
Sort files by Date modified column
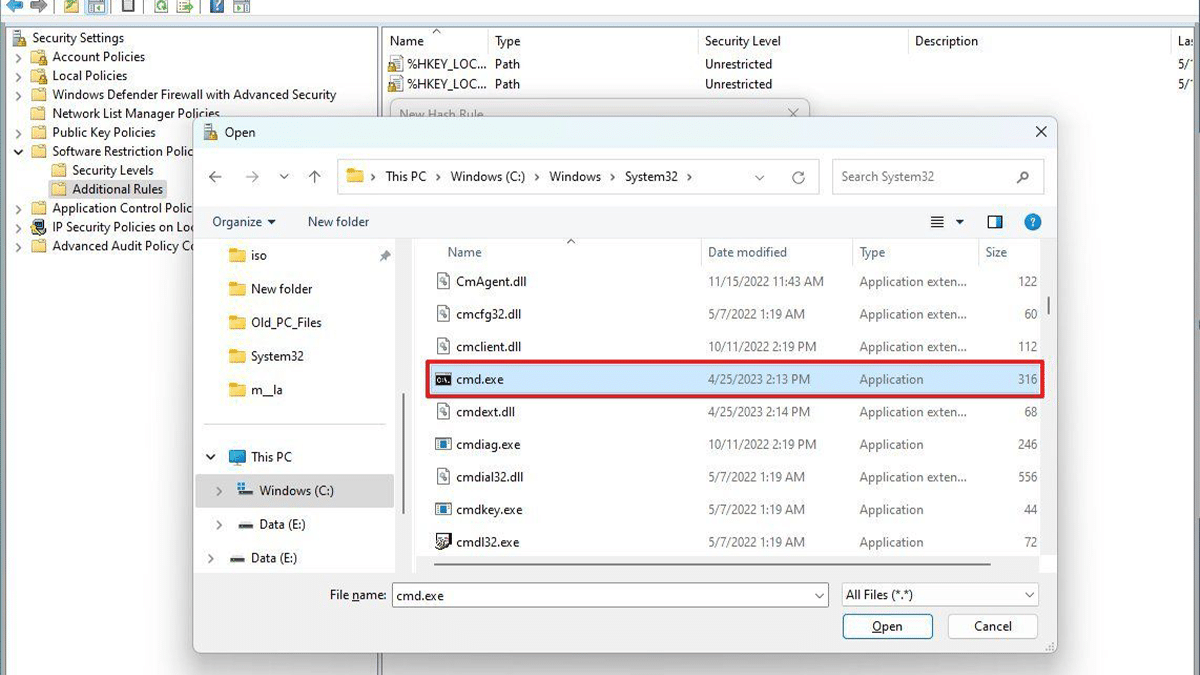747,253
